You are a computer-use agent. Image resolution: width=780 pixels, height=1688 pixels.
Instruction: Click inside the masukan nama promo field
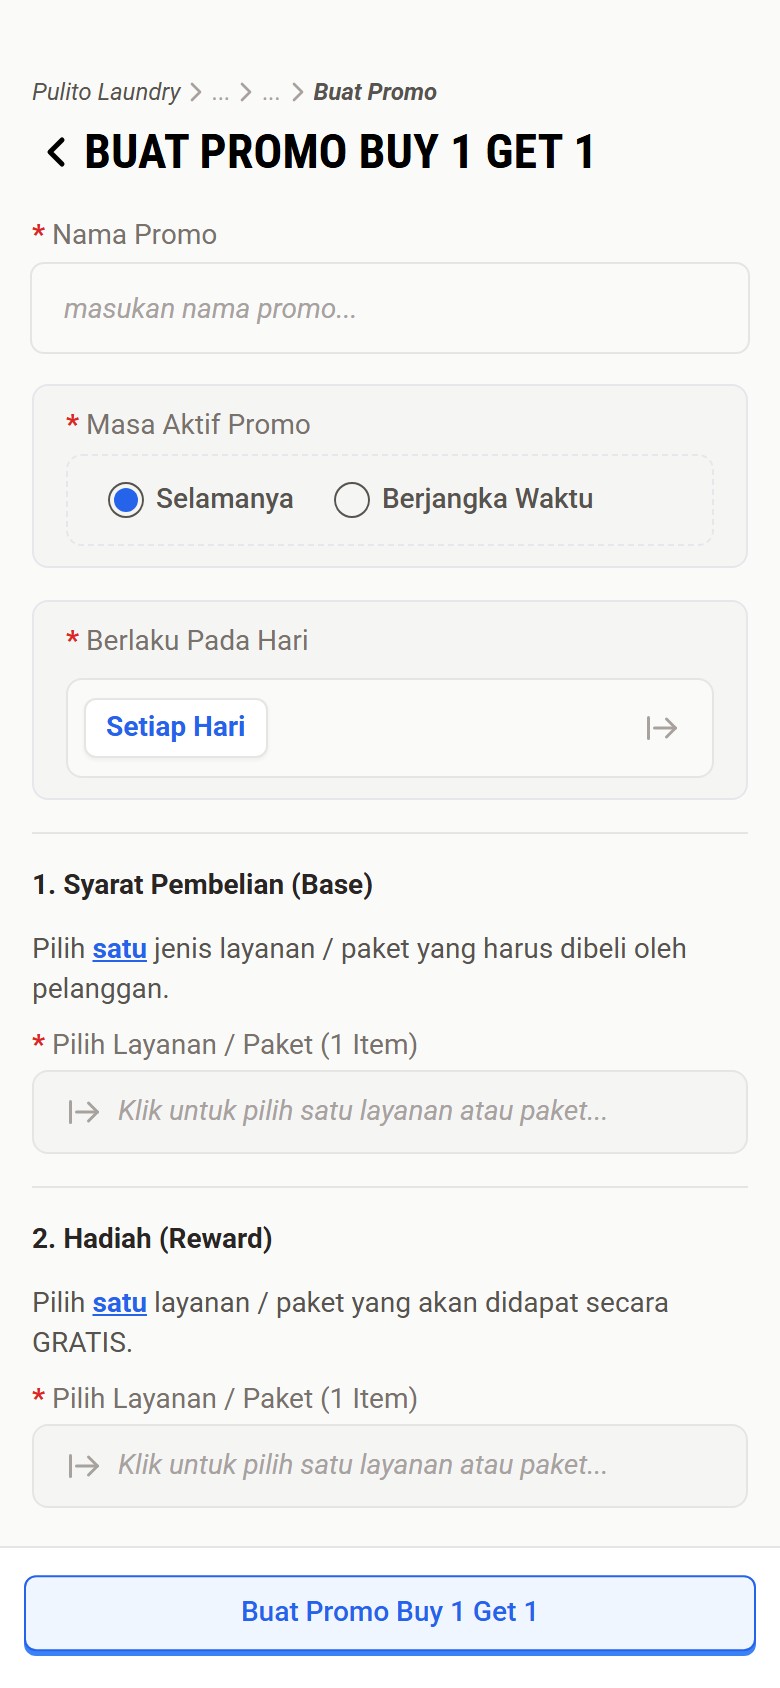click(x=390, y=309)
